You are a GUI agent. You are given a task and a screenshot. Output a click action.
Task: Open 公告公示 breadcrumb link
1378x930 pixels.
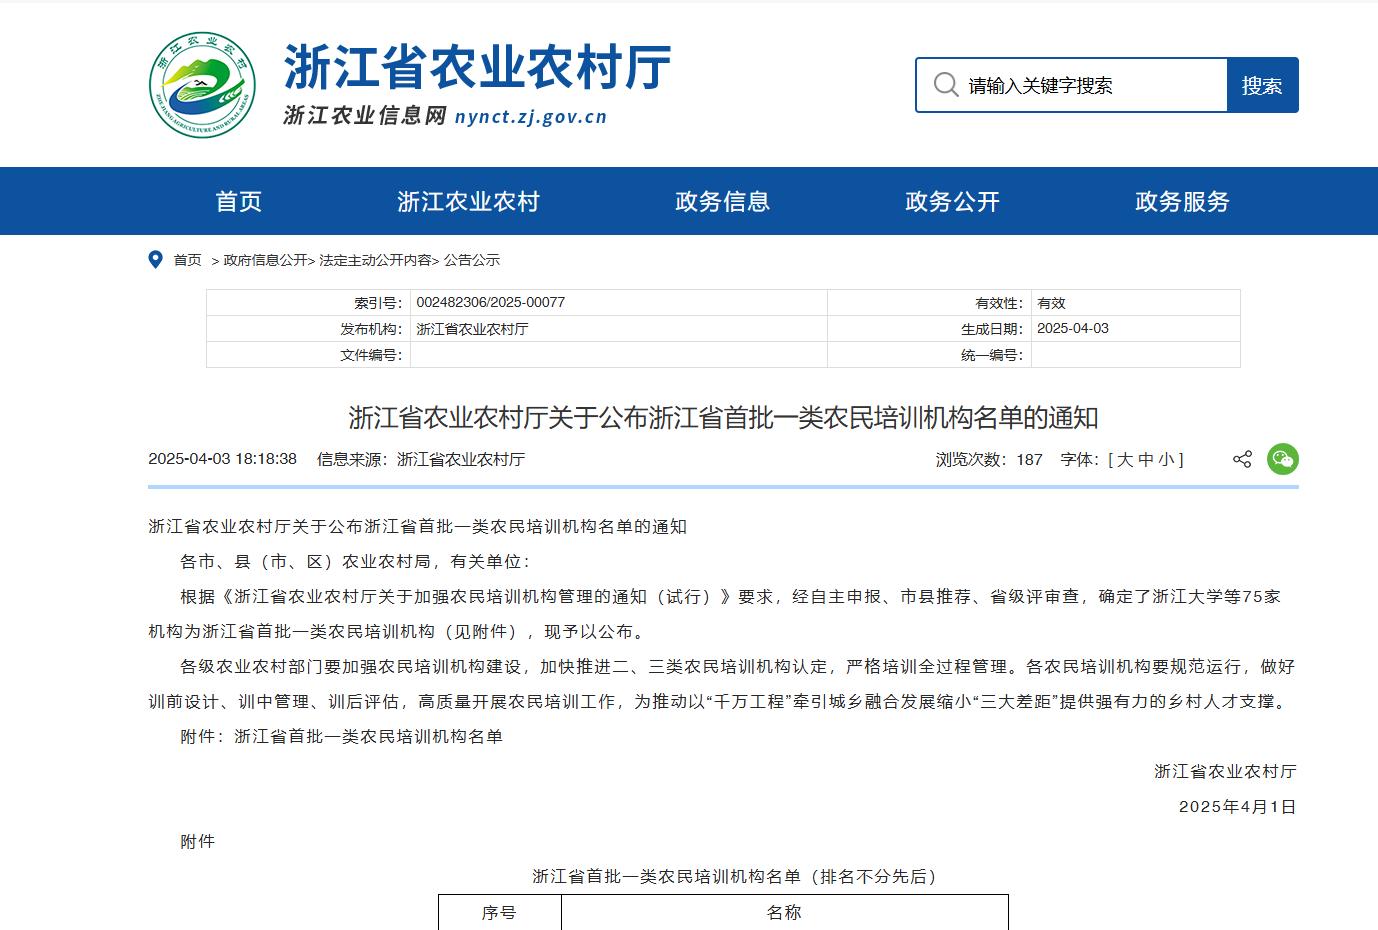point(472,260)
